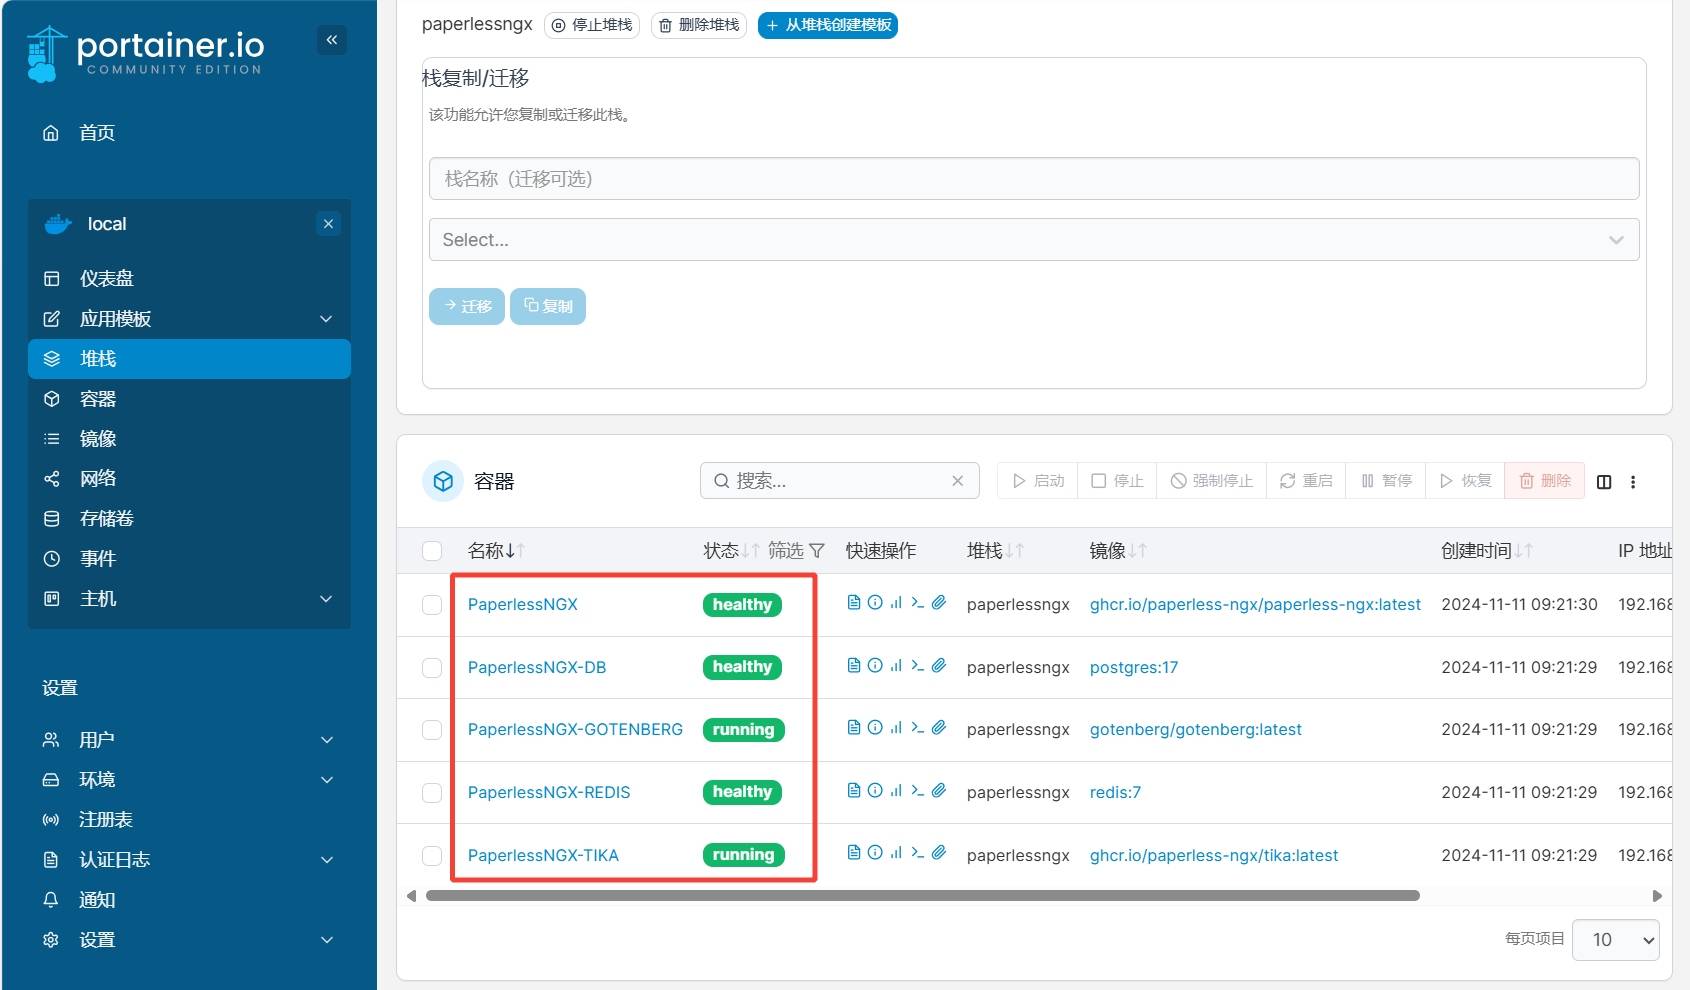Expand 设置 submenu chevron at bottom
Screen dimensions: 1690x990
coord(326,940)
